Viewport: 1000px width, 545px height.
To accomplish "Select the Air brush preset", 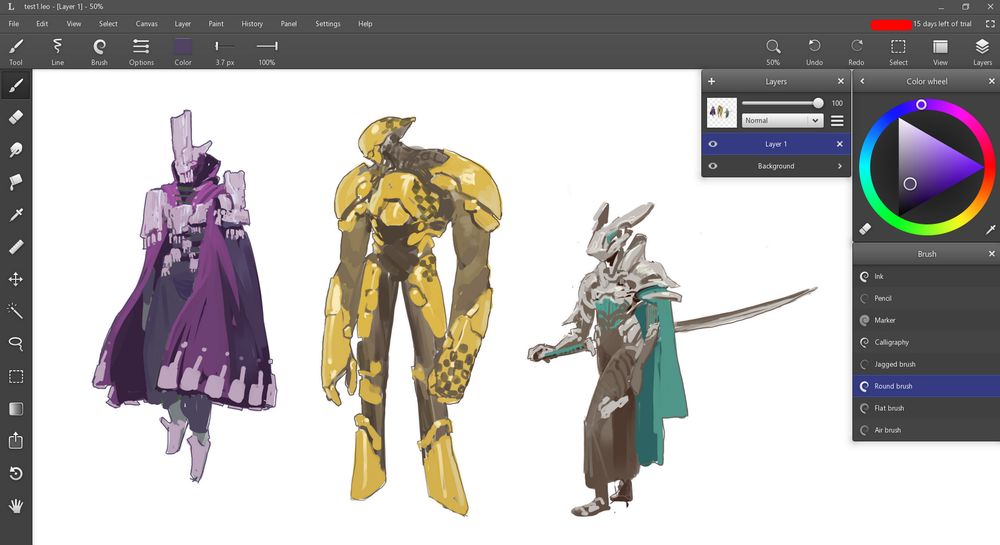I will (x=887, y=430).
